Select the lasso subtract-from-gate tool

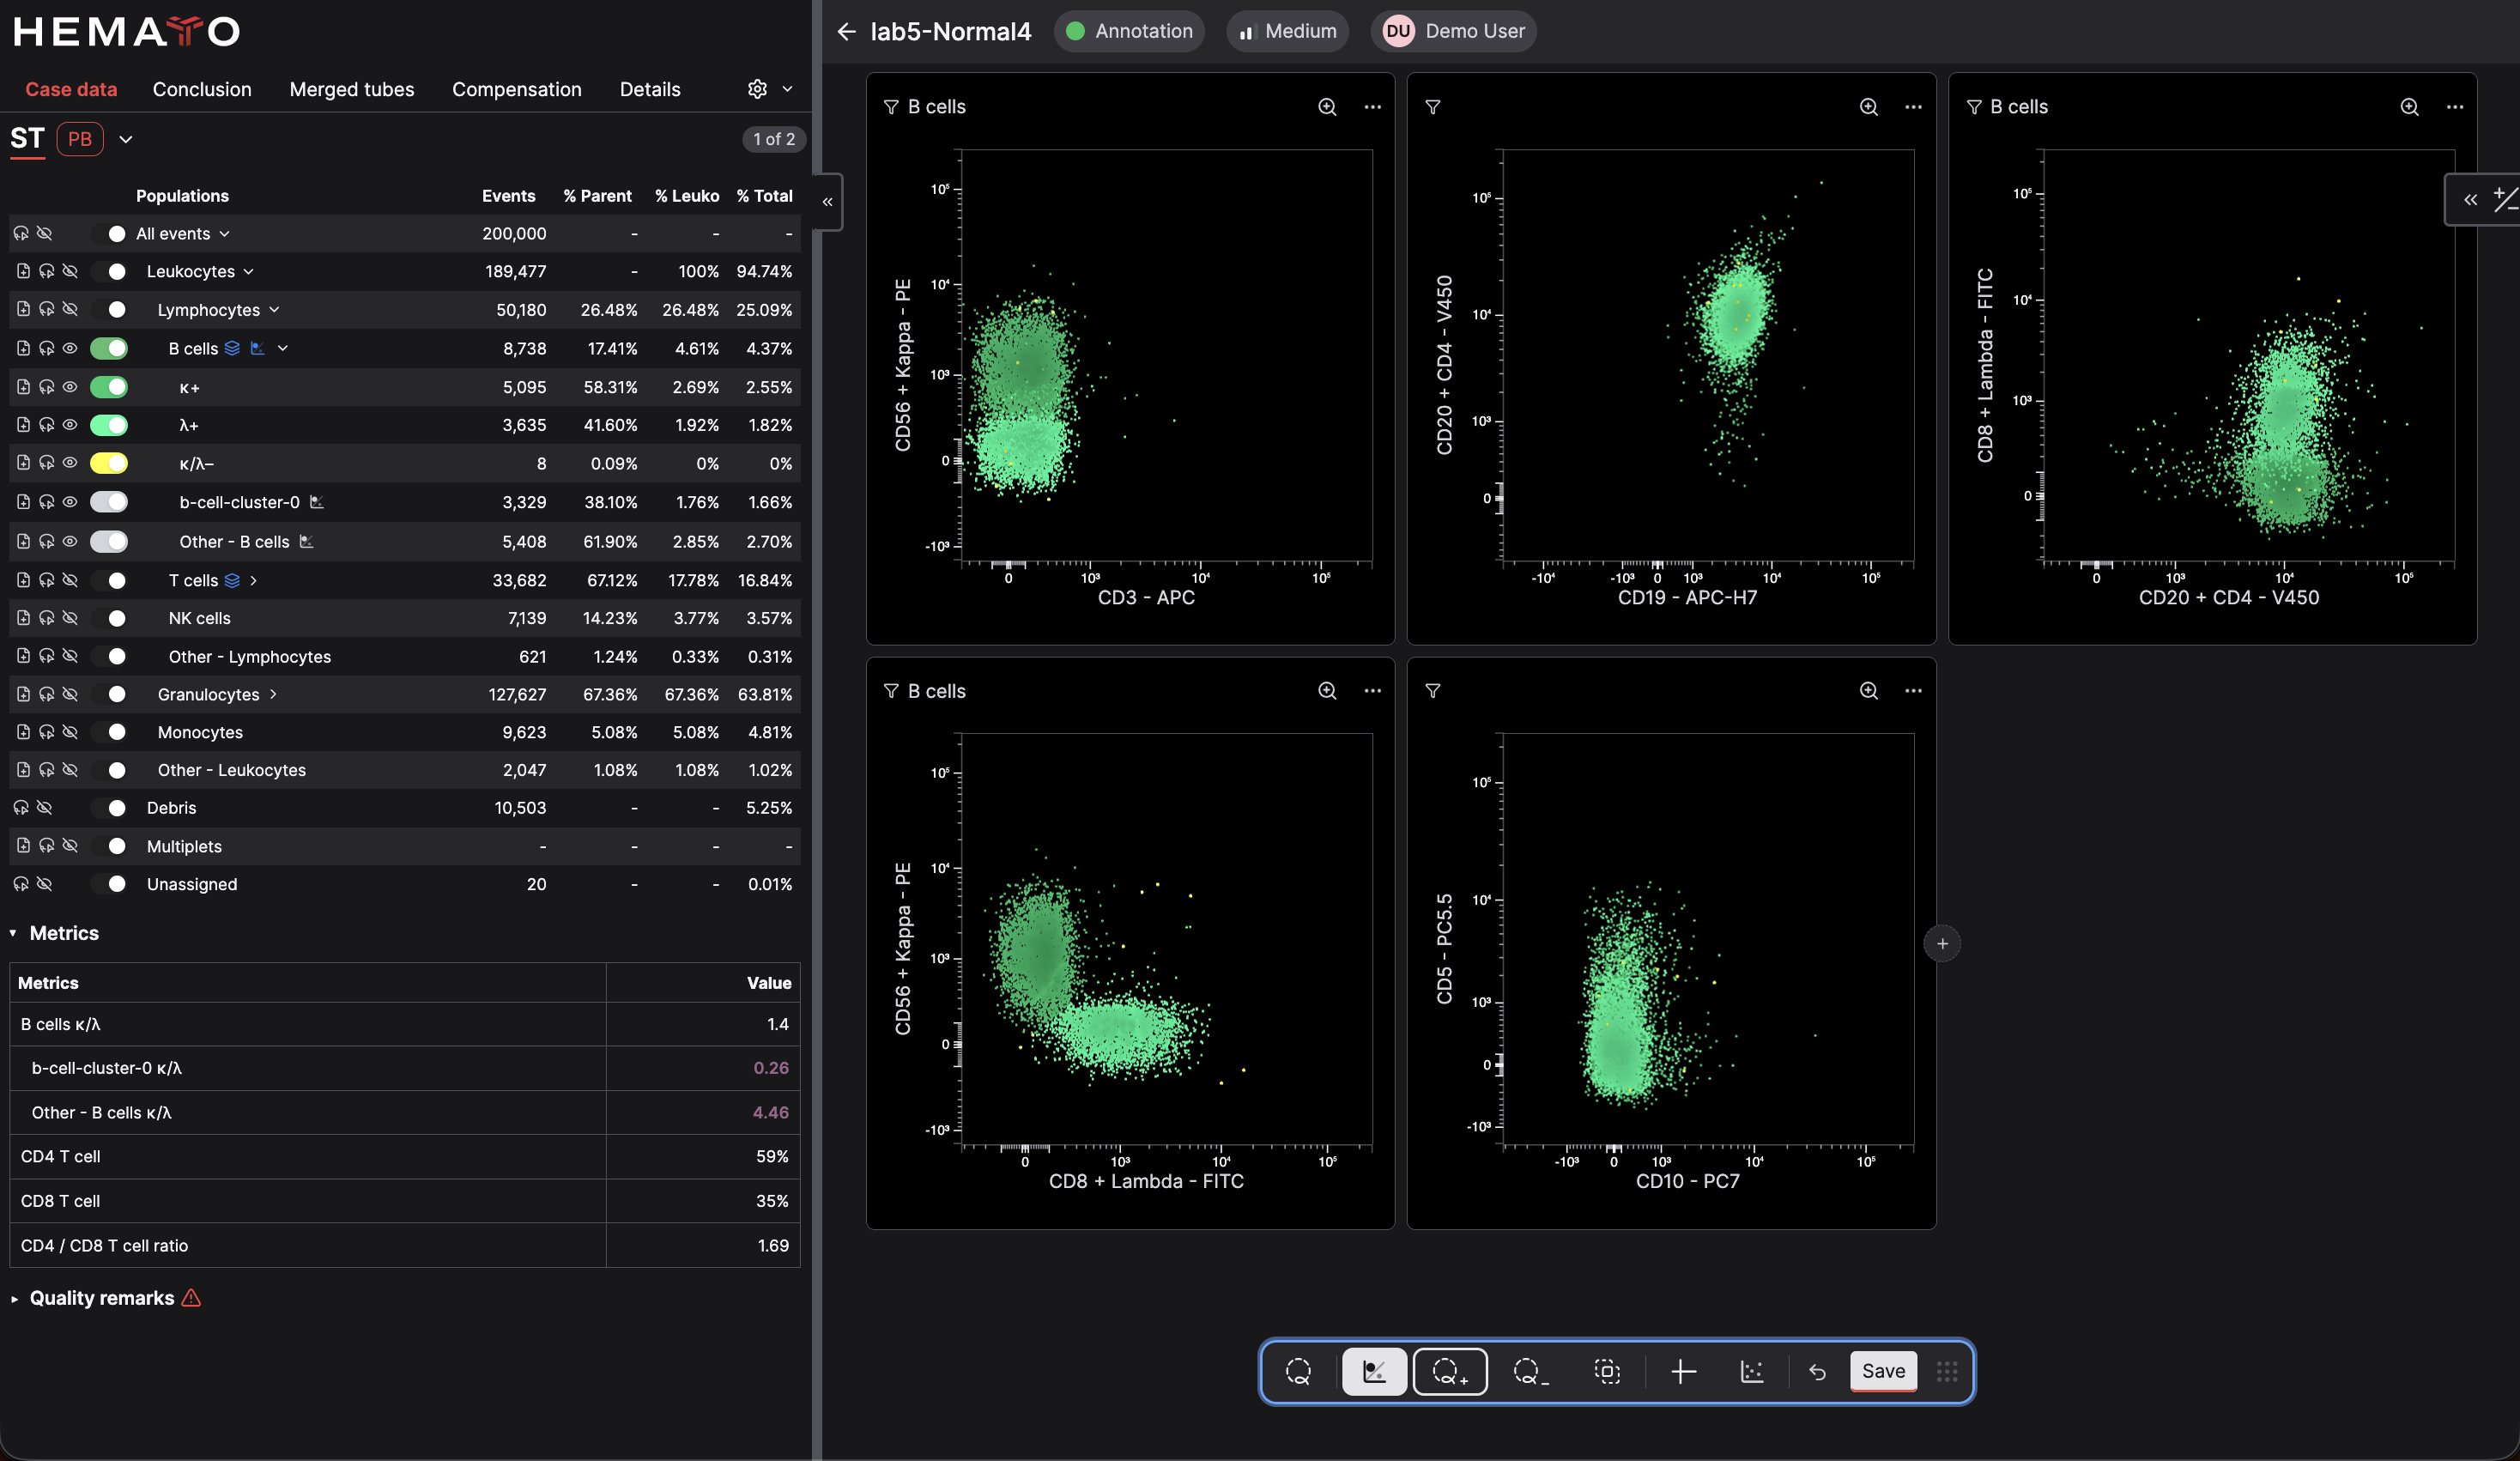pos(1530,1371)
